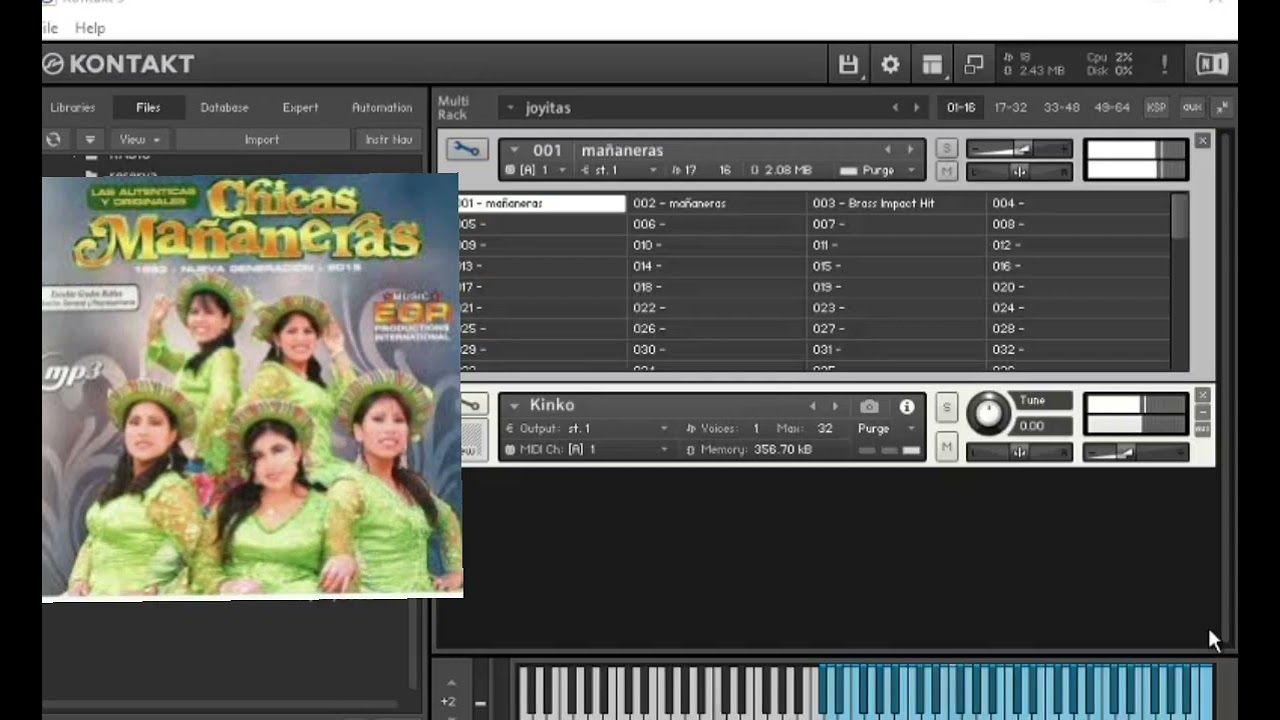1280x720 pixels.
Task: Go to previous multi with joyitas left arrow
Action: pos(895,107)
